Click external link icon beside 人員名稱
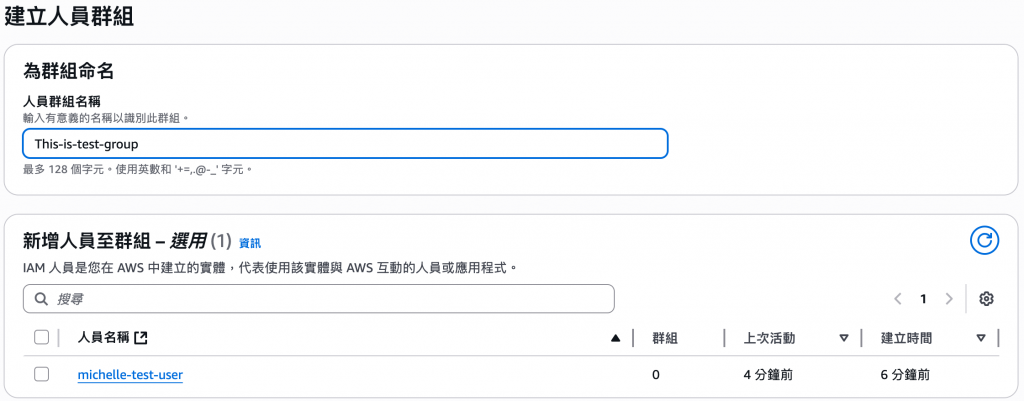Image resolution: width=1024 pixels, height=401 pixels. click(140, 338)
